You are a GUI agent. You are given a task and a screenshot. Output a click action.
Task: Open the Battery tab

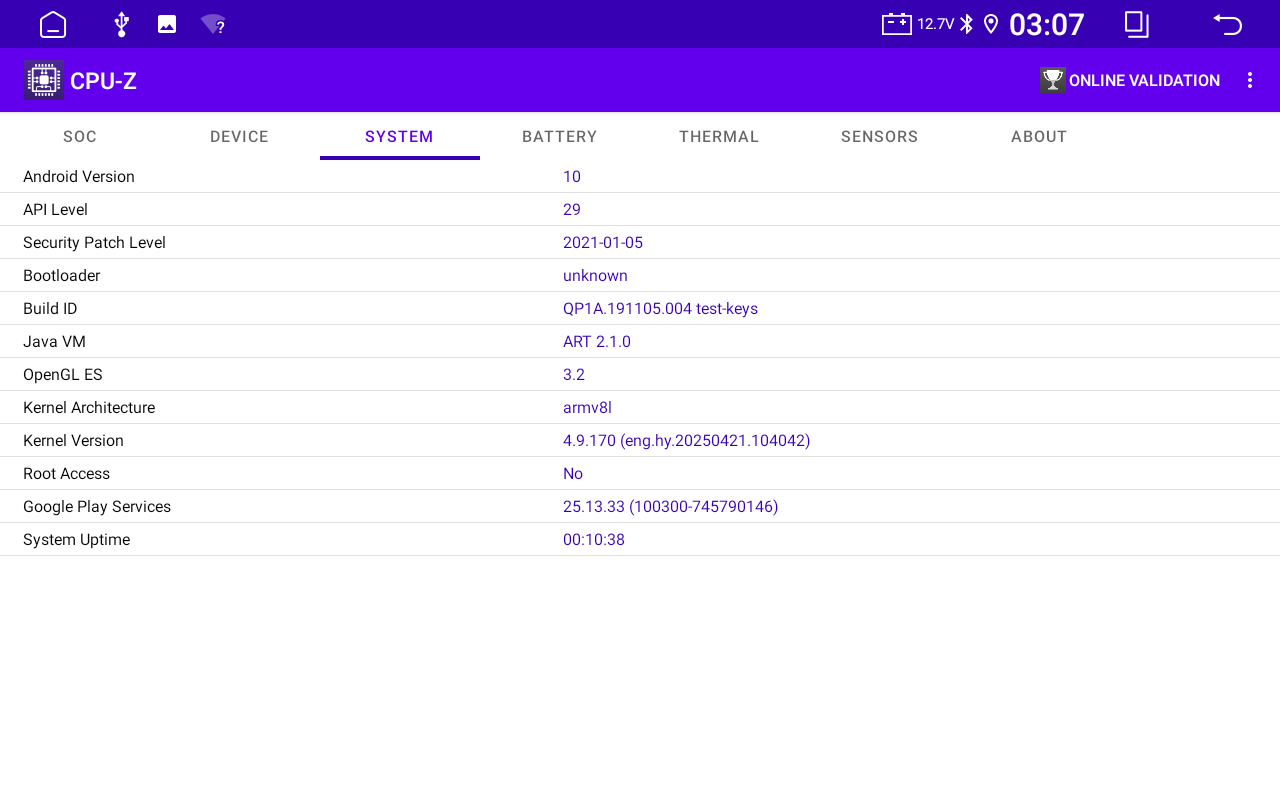[x=559, y=137]
